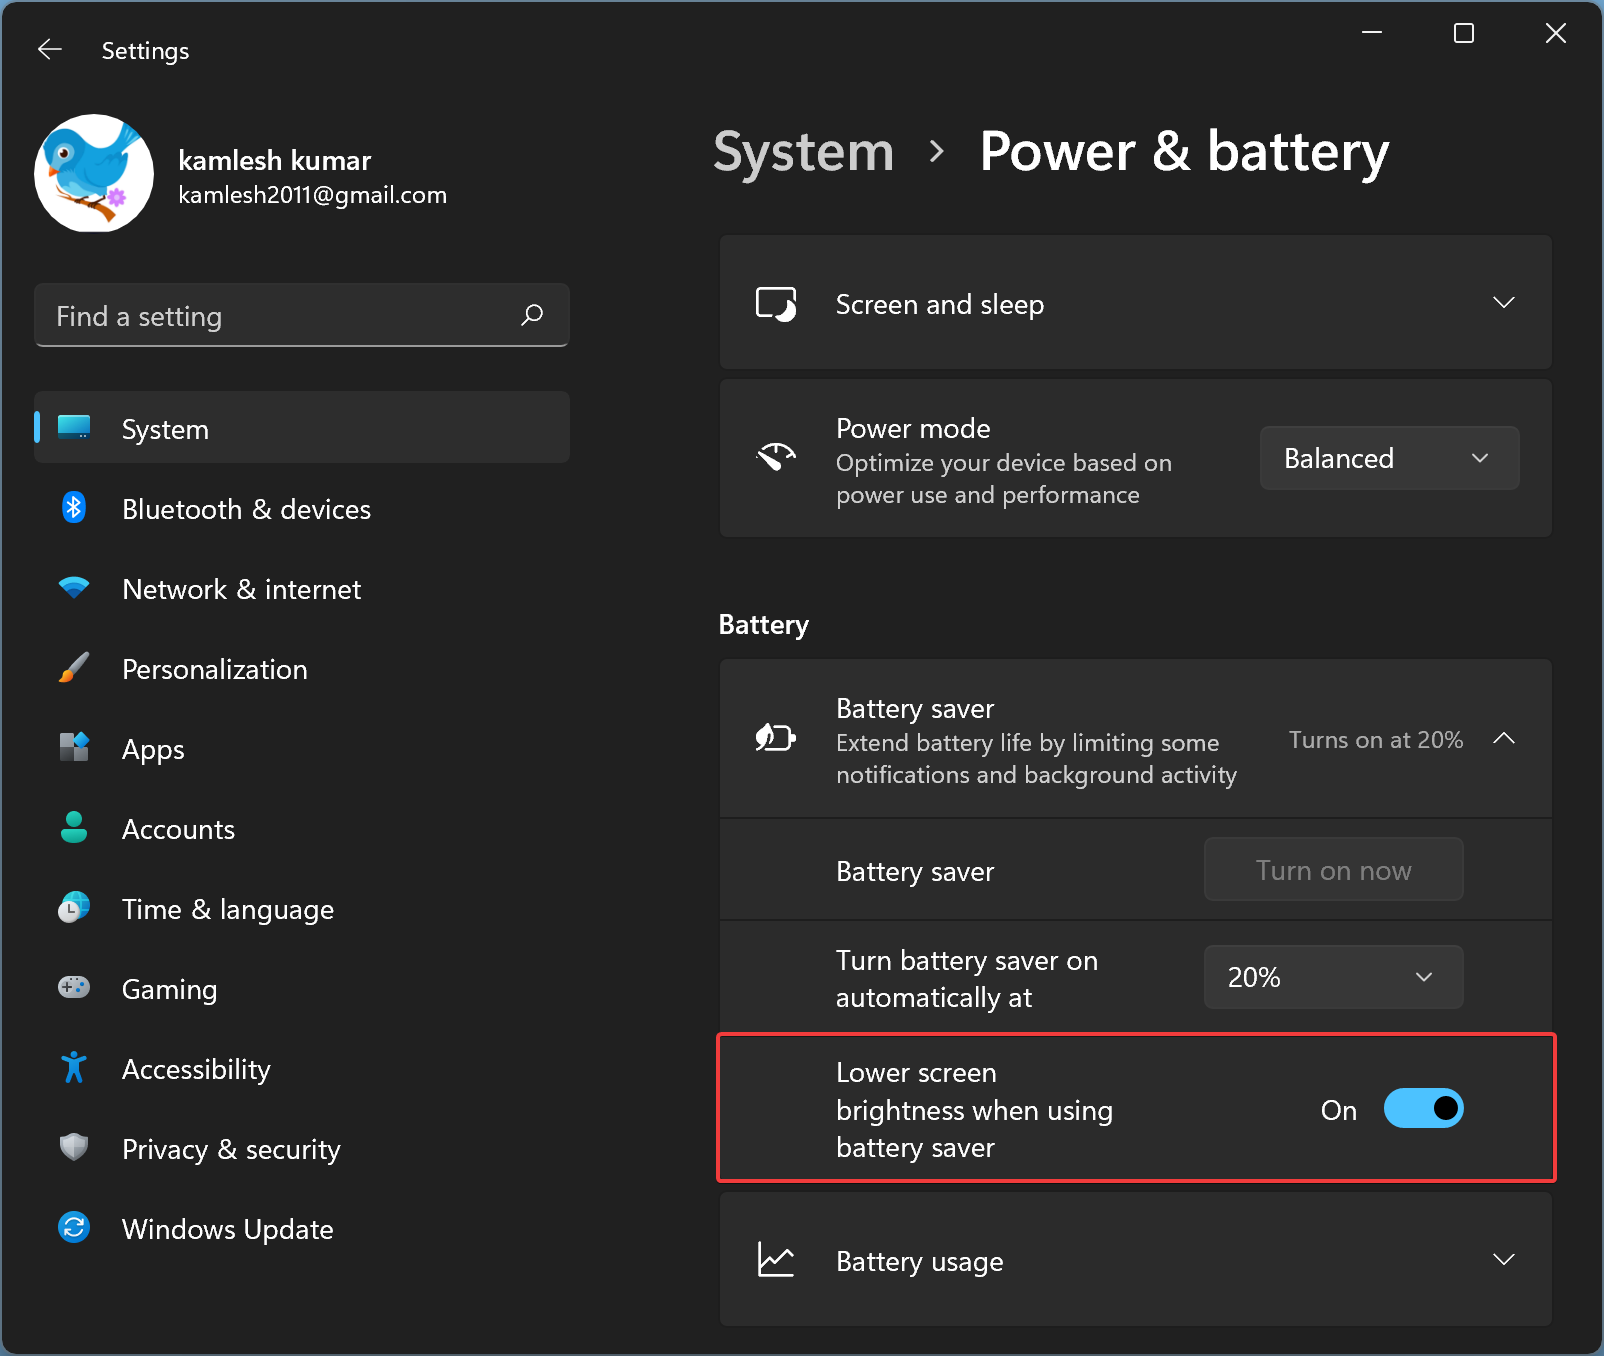Open the Apps settings page
The width and height of the screenshot is (1604, 1356).
302,748
